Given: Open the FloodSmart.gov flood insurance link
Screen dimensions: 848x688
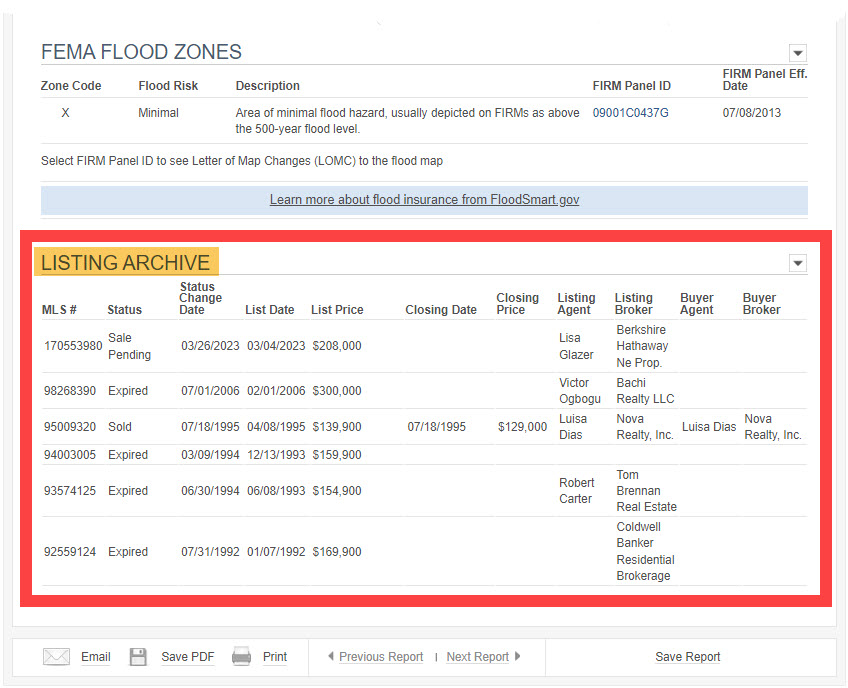Looking at the screenshot, I should click(x=425, y=200).
